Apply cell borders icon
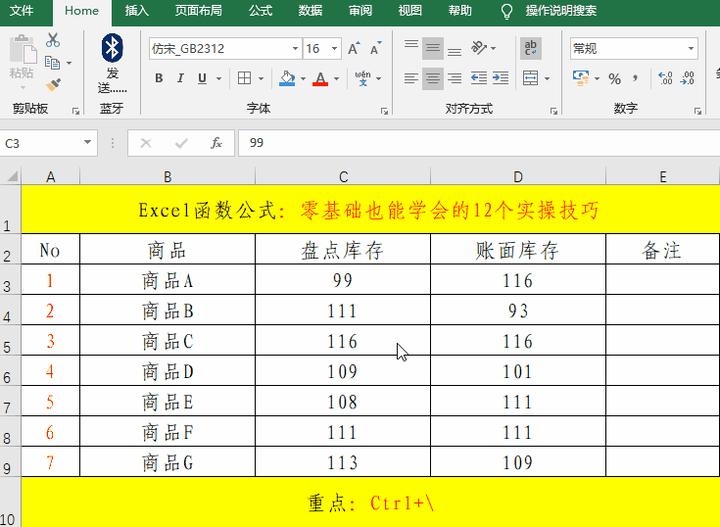720x527 pixels. (244, 78)
